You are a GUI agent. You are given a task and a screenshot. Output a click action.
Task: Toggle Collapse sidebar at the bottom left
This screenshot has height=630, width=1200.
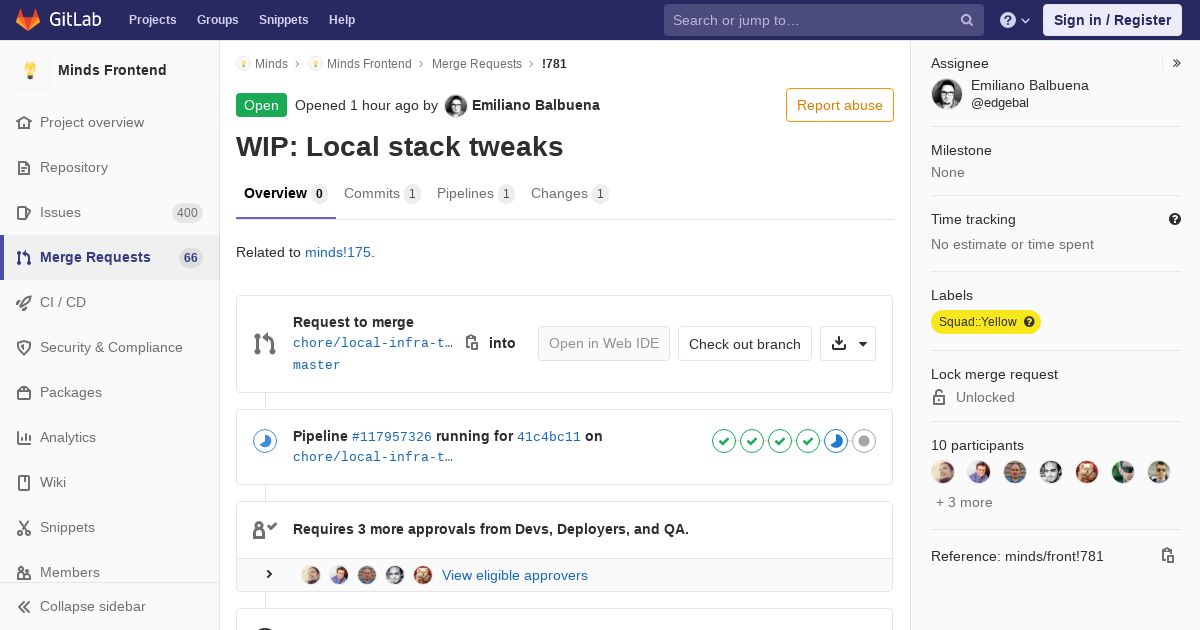pos(92,606)
